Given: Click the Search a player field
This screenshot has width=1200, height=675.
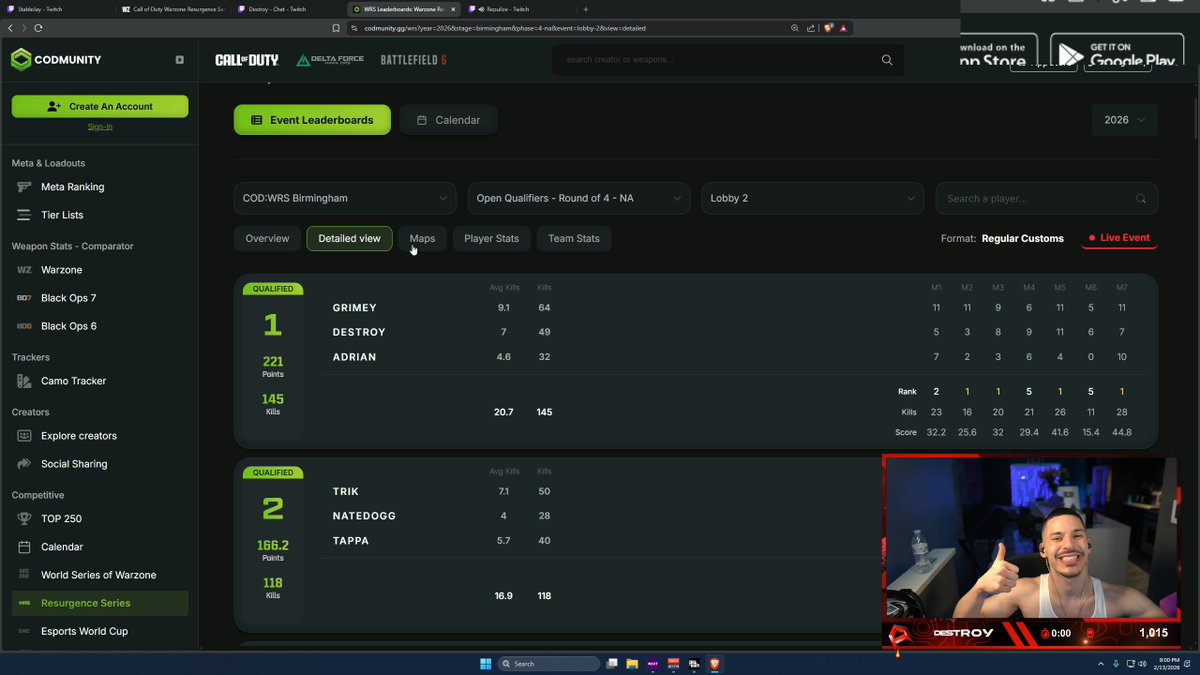Looking at the screenshot, I should pyautogui.click(x=1047, y=198).
